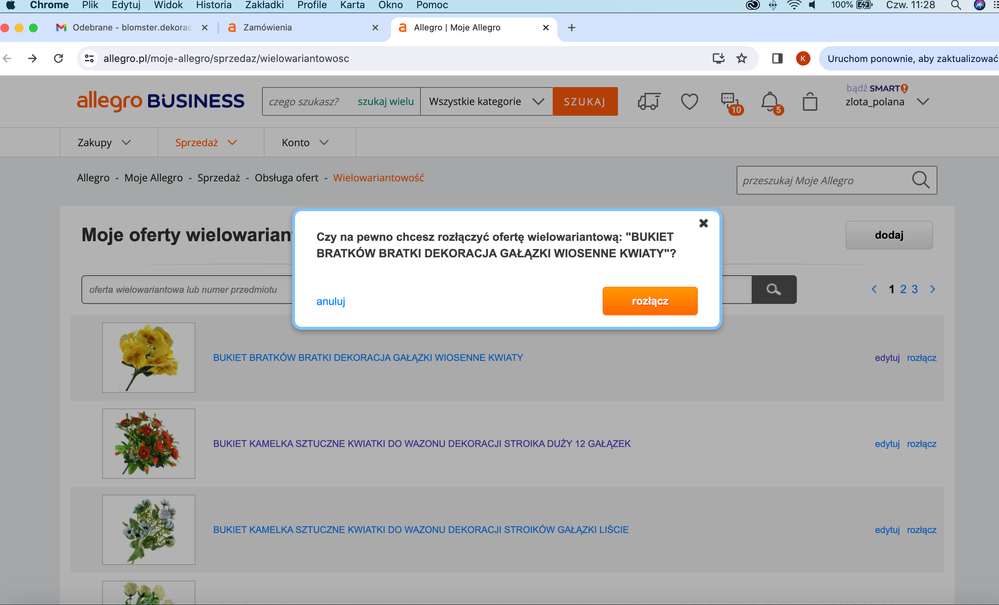Go to Obsługa ofert breadcrumb
This screenshot has height=605, width=999.
point(287,178)
